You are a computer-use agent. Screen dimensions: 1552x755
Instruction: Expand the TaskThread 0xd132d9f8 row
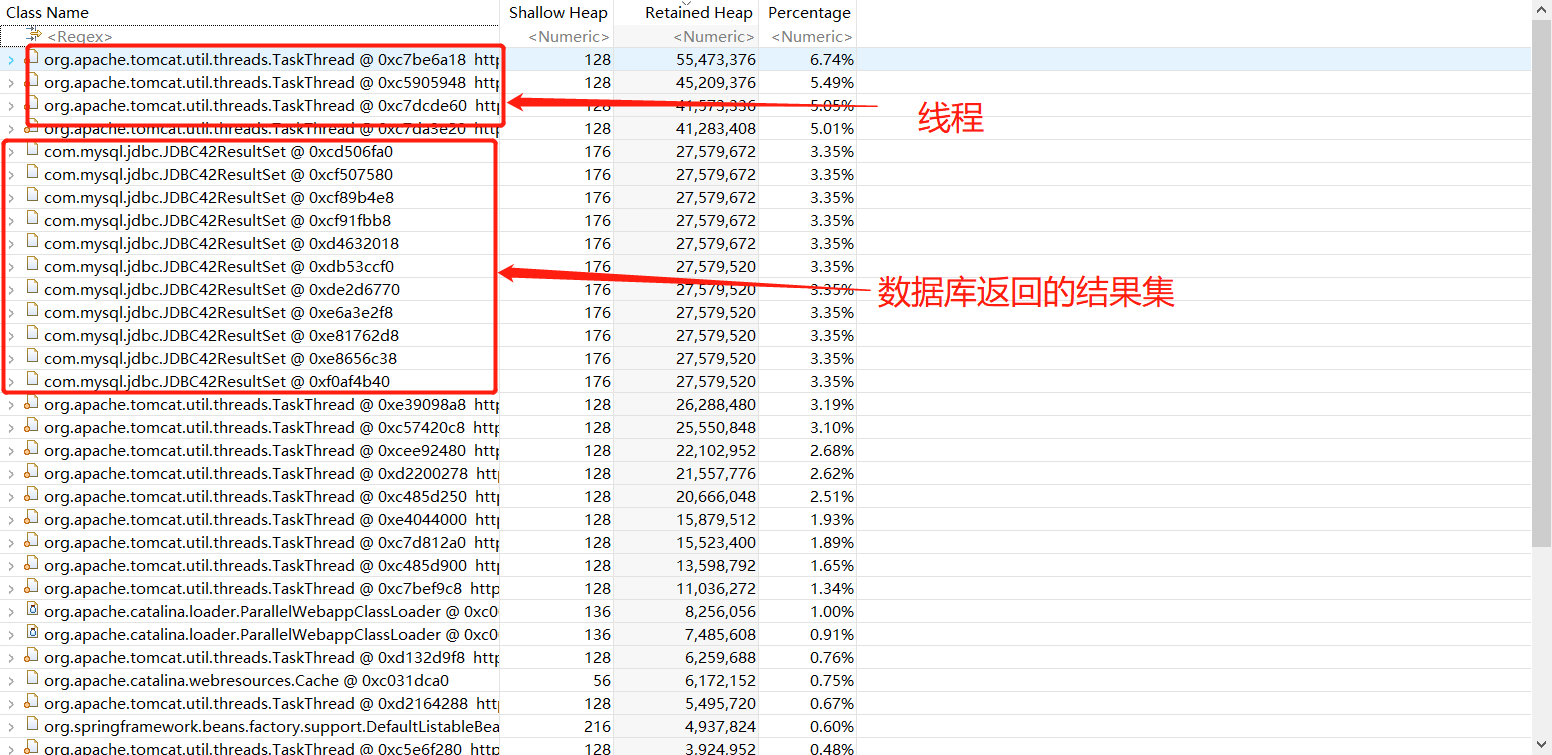pos(11,657)
